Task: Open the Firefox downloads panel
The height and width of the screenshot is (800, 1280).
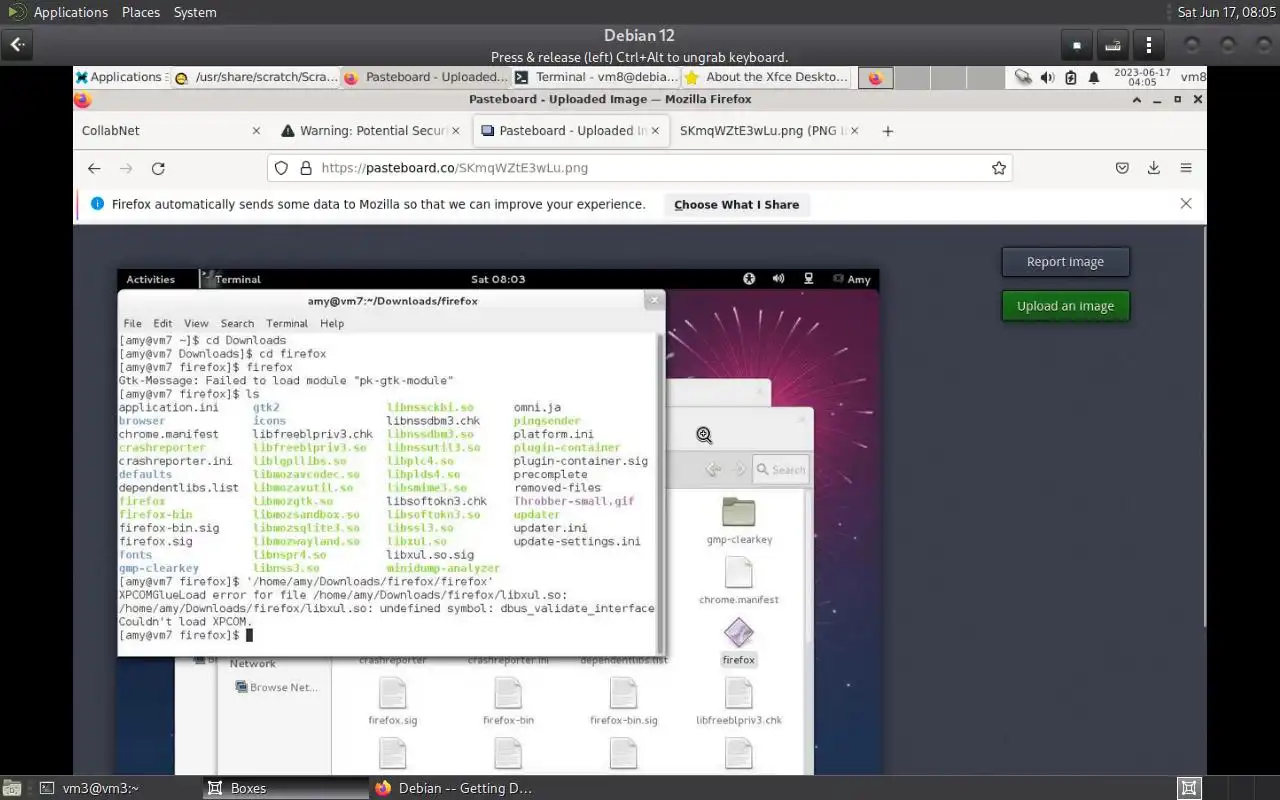Action: click(1154, 168)
